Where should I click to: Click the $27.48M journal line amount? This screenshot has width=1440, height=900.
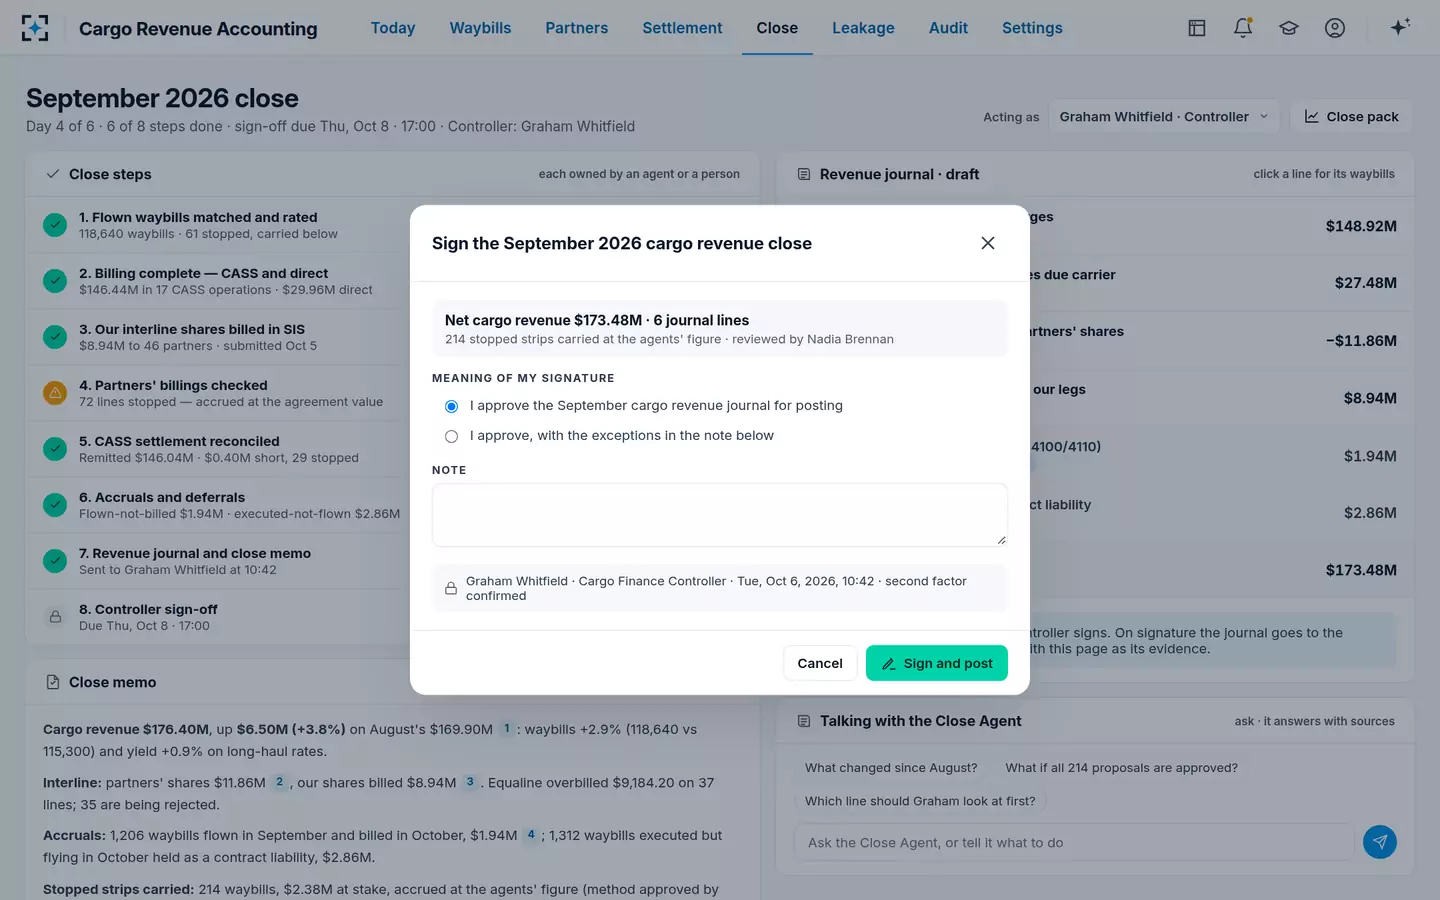click(1365, 283)
